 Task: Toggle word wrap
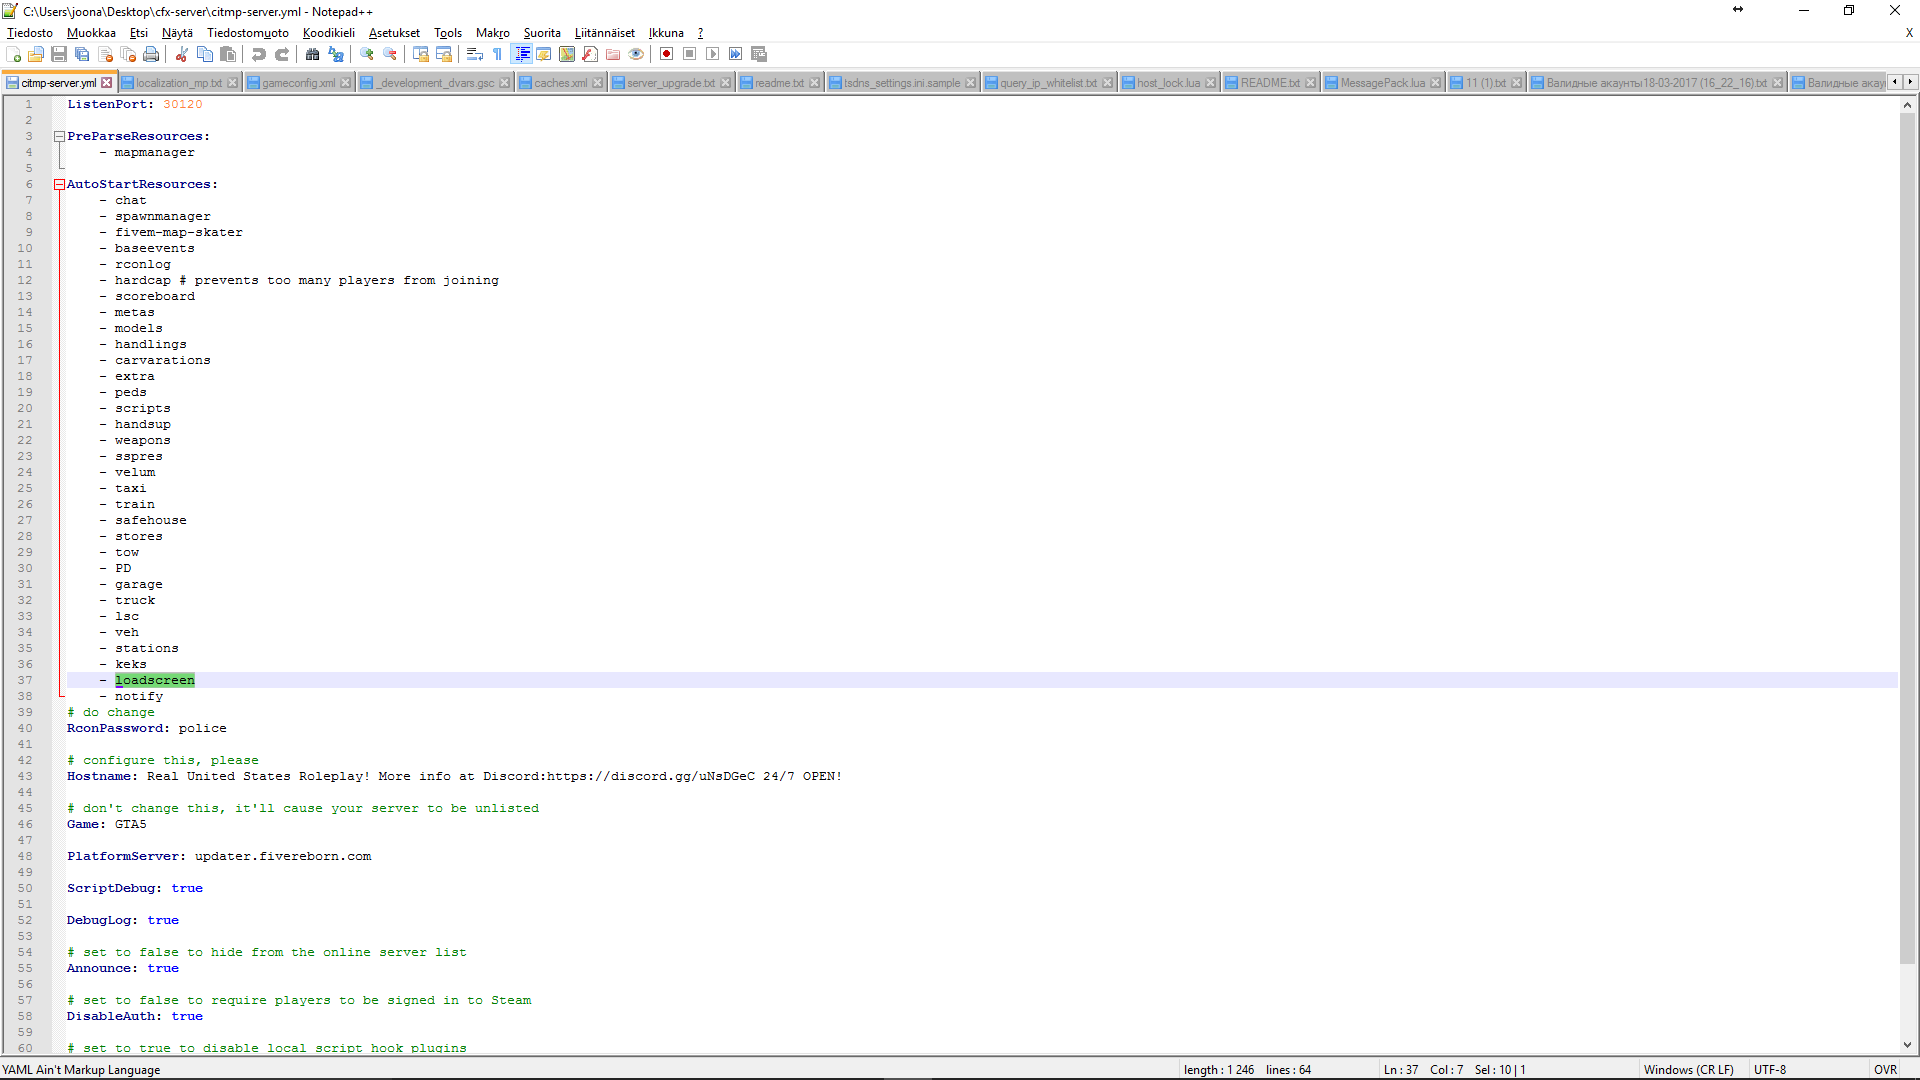tap(474, 54)
